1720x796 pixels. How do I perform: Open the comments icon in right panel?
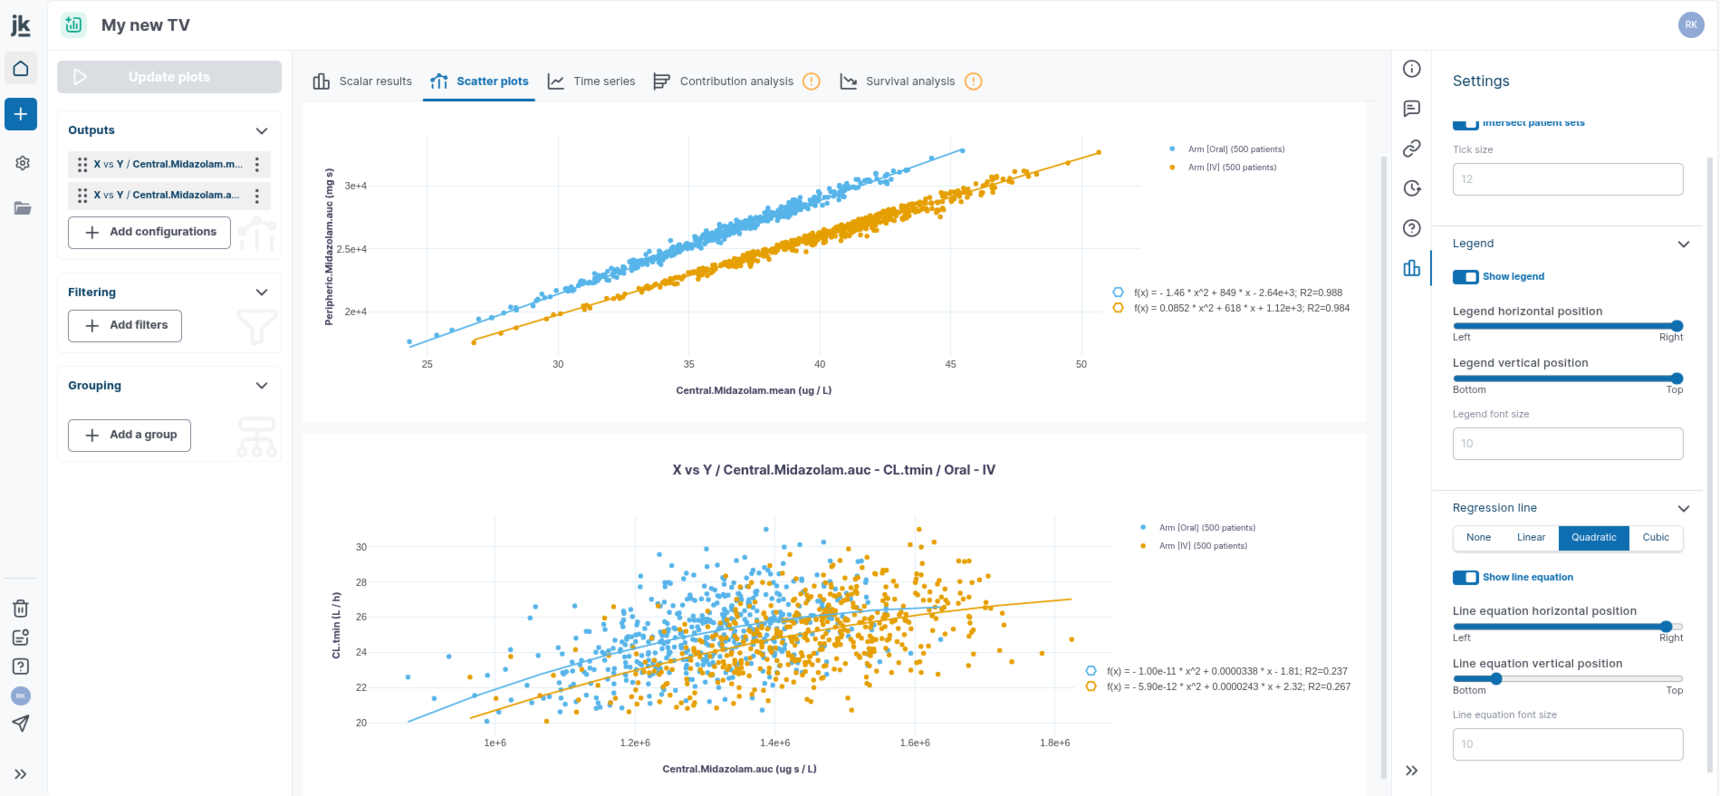coord(1412,108)
